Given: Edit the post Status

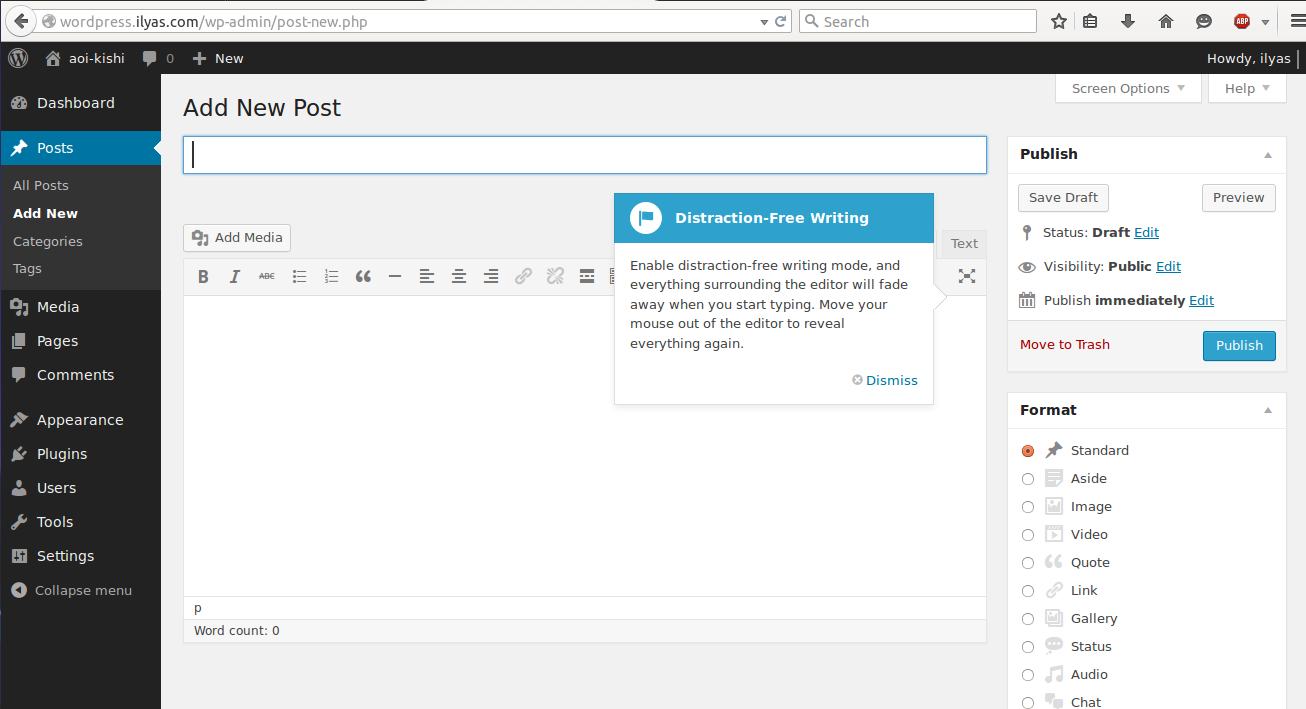Looking at the screenshot, I should pyautogui.click(x=1146, y=232).
